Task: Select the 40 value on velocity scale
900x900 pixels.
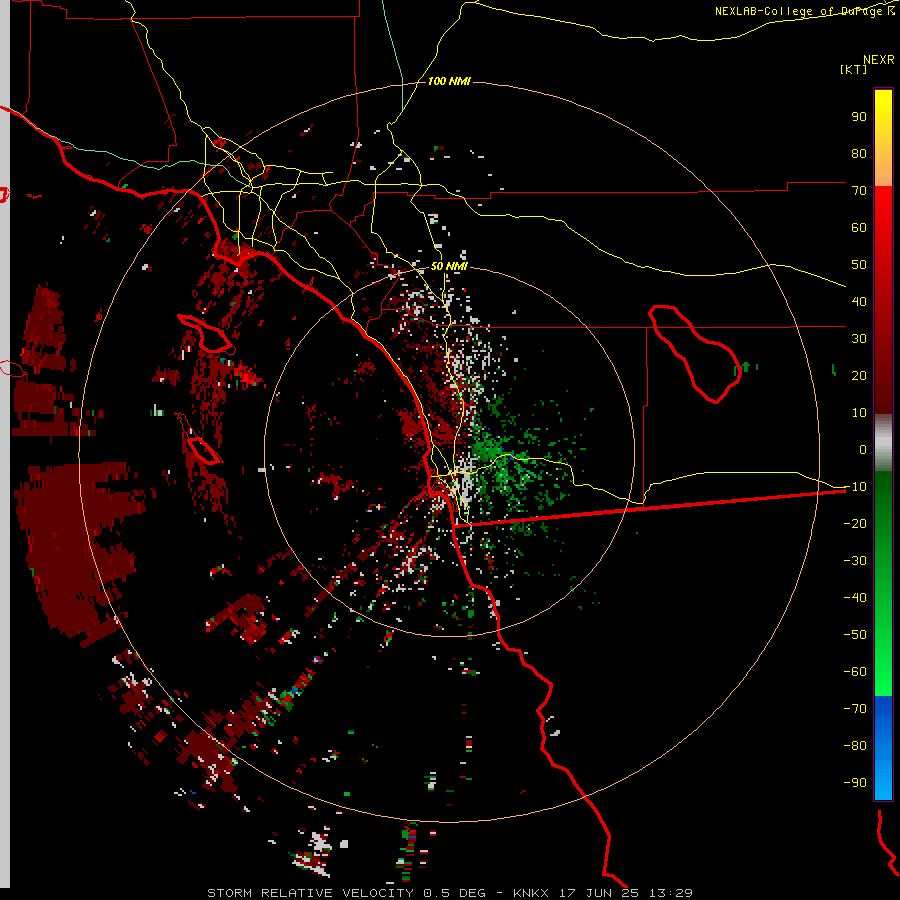Action: pyautogui.click(x=859, y=302)
